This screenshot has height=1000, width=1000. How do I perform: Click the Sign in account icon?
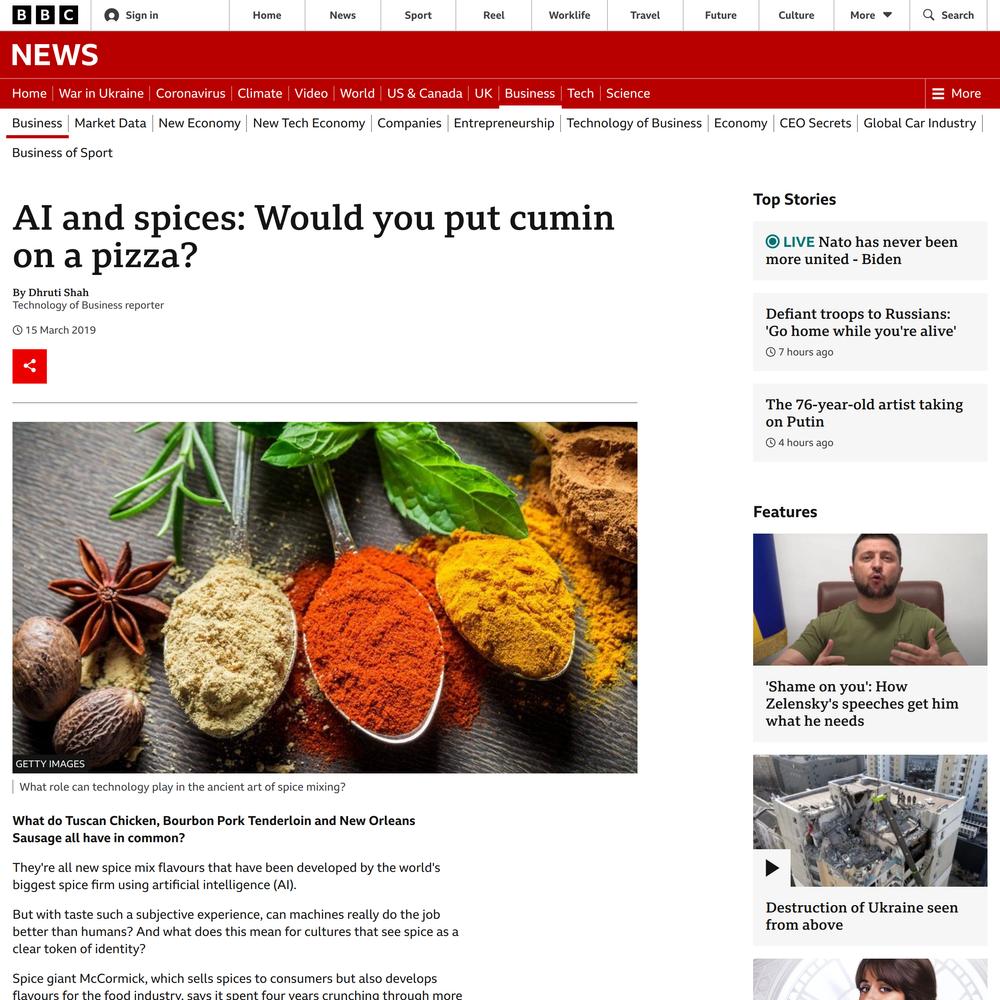click(112, 15)
